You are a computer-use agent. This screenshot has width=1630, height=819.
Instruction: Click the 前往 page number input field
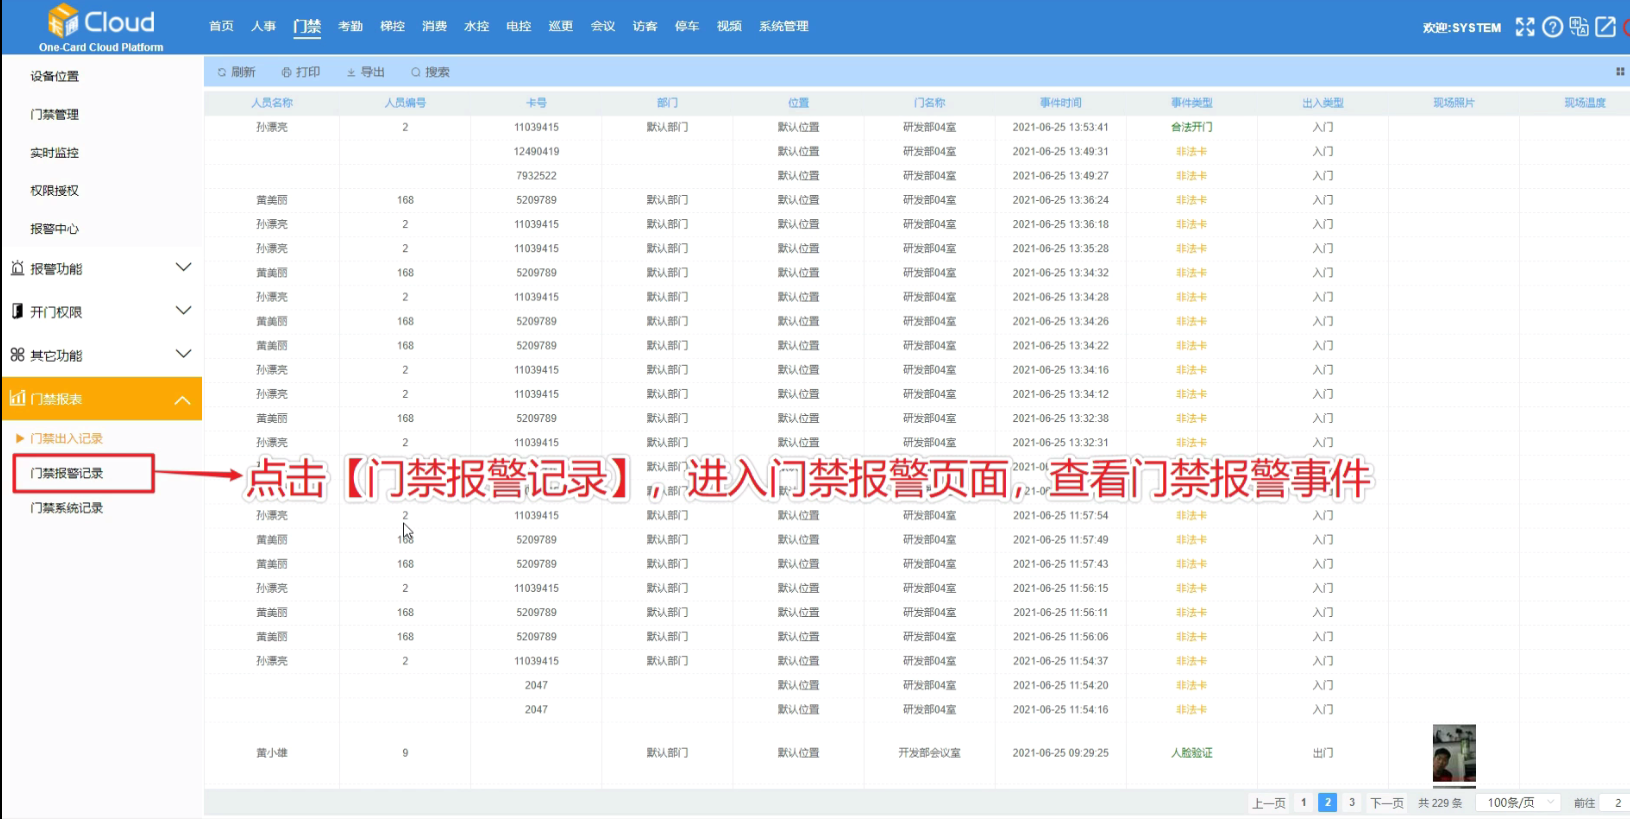click(1616, 803)
